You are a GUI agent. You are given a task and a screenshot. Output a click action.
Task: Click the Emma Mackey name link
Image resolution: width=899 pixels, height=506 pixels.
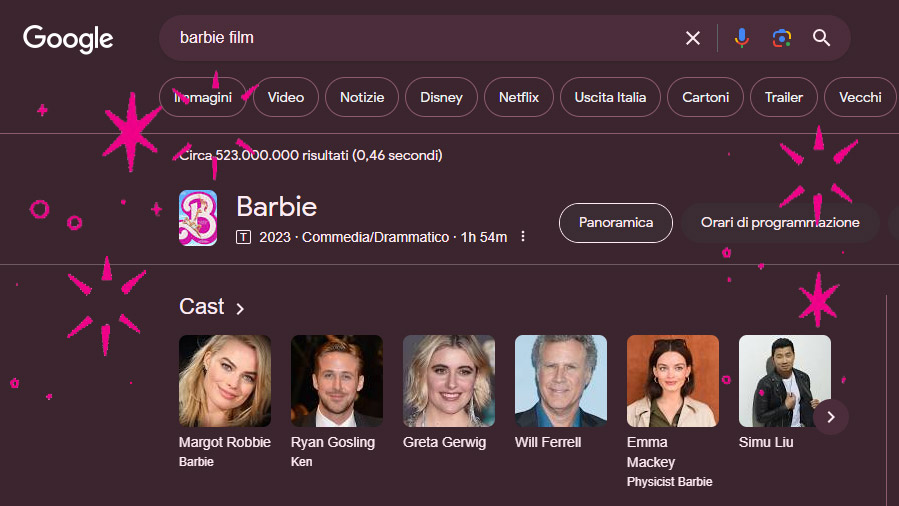pos(651,452)
